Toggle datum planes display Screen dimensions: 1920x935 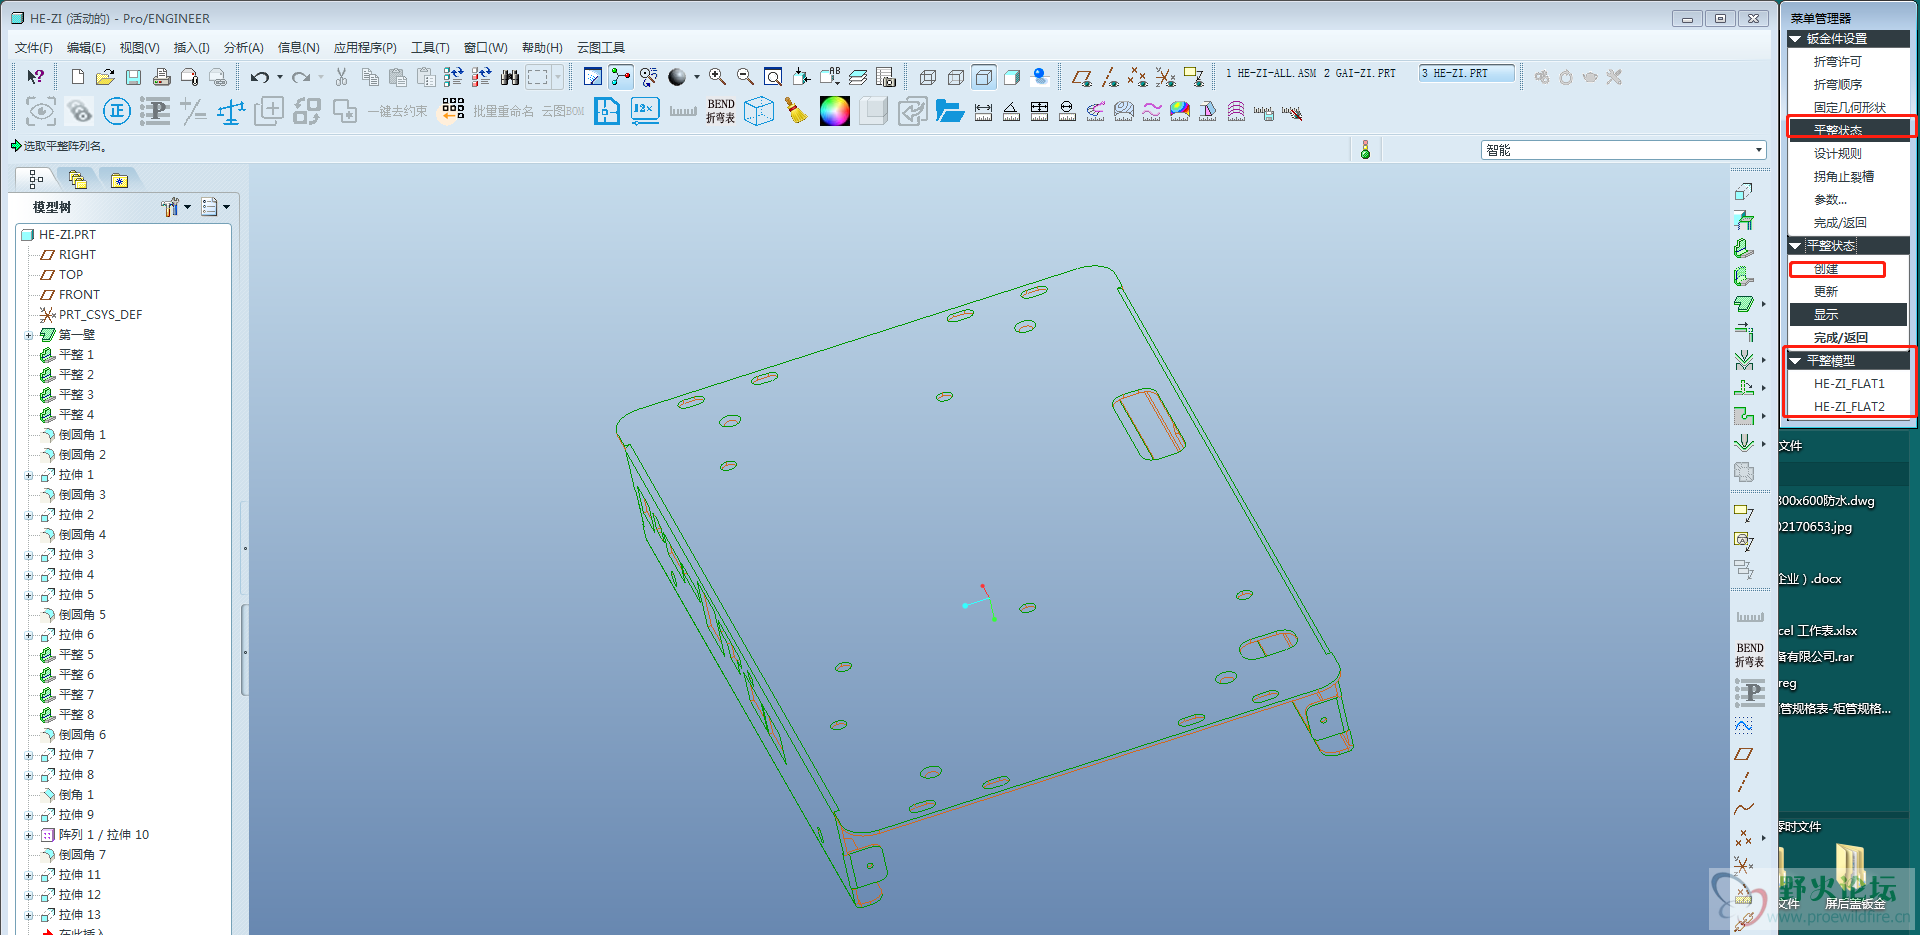pos(1081,77)
